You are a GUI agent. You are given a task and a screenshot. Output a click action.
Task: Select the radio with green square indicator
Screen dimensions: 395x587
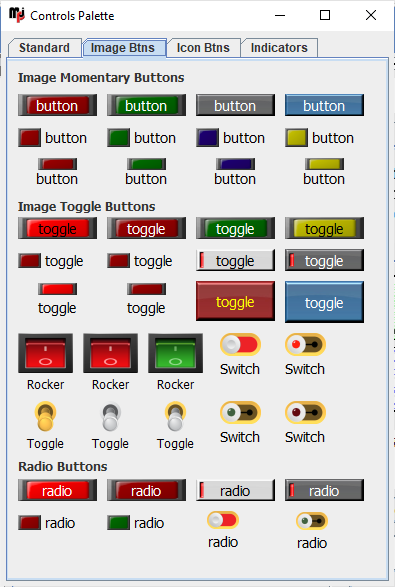(136, 523)
